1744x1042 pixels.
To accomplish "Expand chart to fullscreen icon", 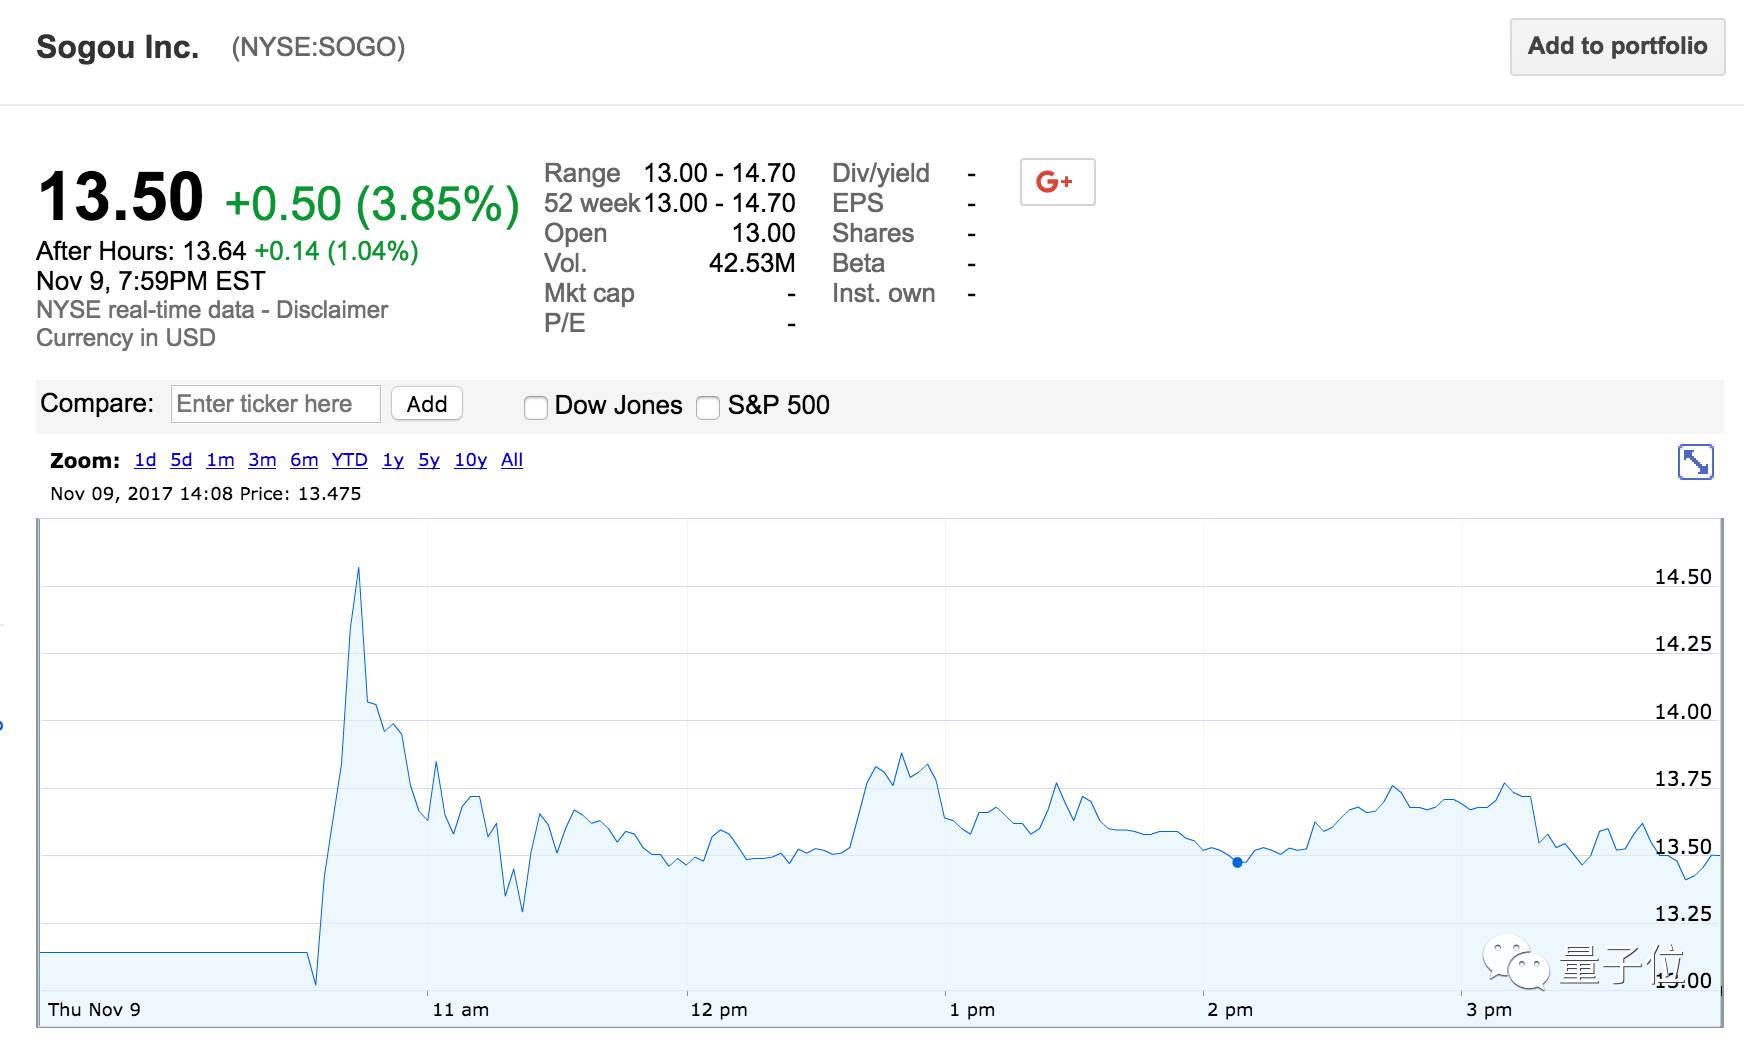I will (x=1695, y=462).
